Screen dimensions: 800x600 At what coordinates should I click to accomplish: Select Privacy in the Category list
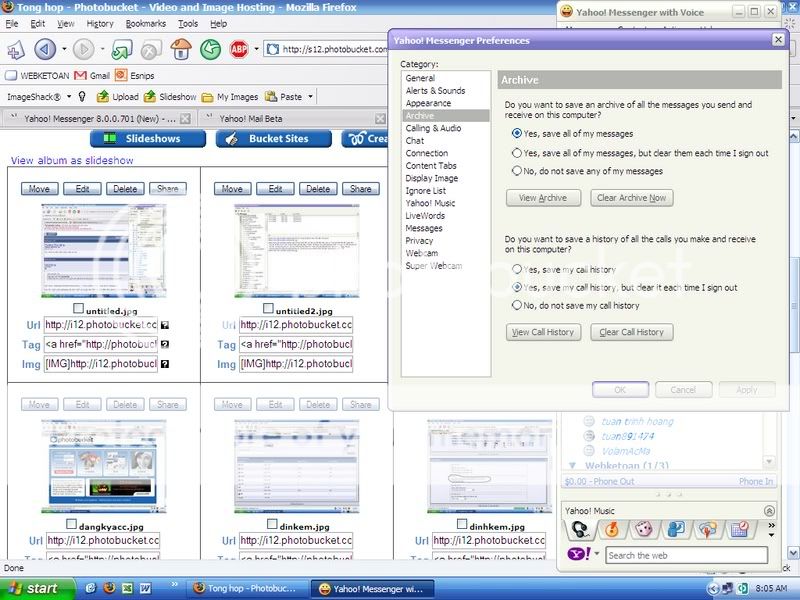pyautogui.click(x=419, y=241)
